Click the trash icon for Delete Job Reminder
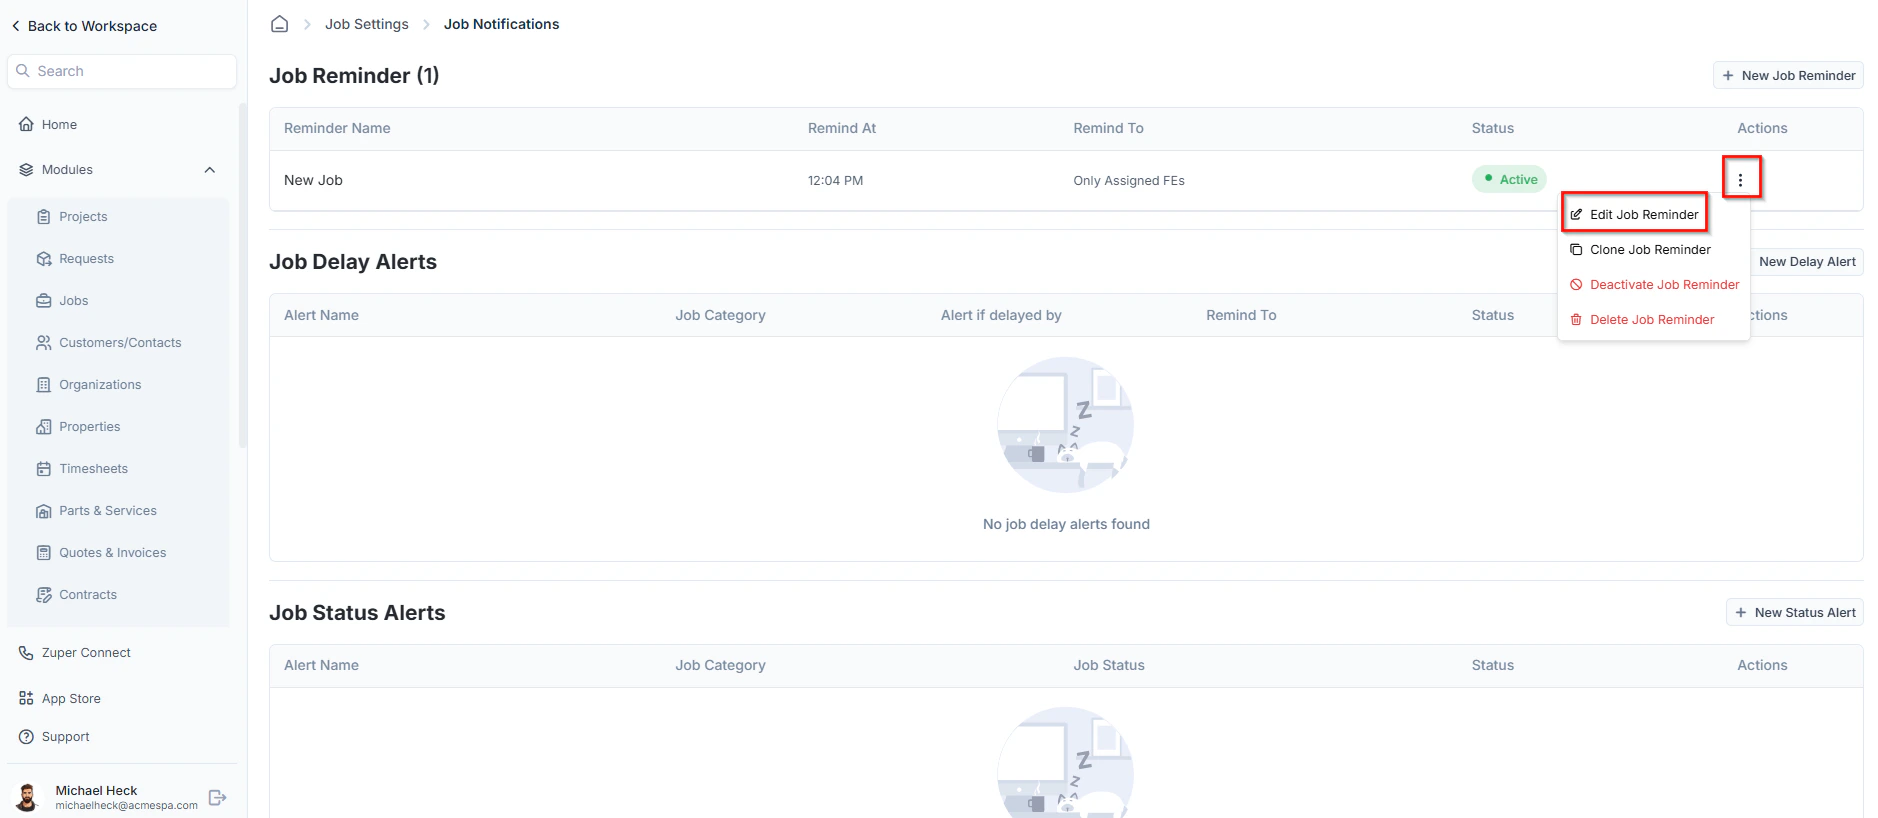 pyautogui.click(x=1576, y=320)
